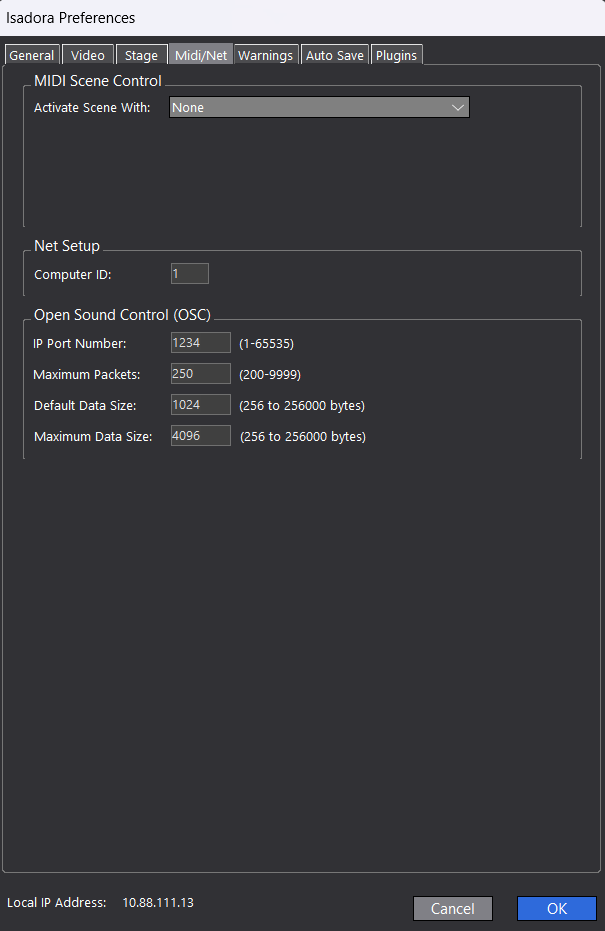The image size is (605, 931).
Task: Click the Default Data Size field
Action: pyautogui.click(x=200, y=405)
